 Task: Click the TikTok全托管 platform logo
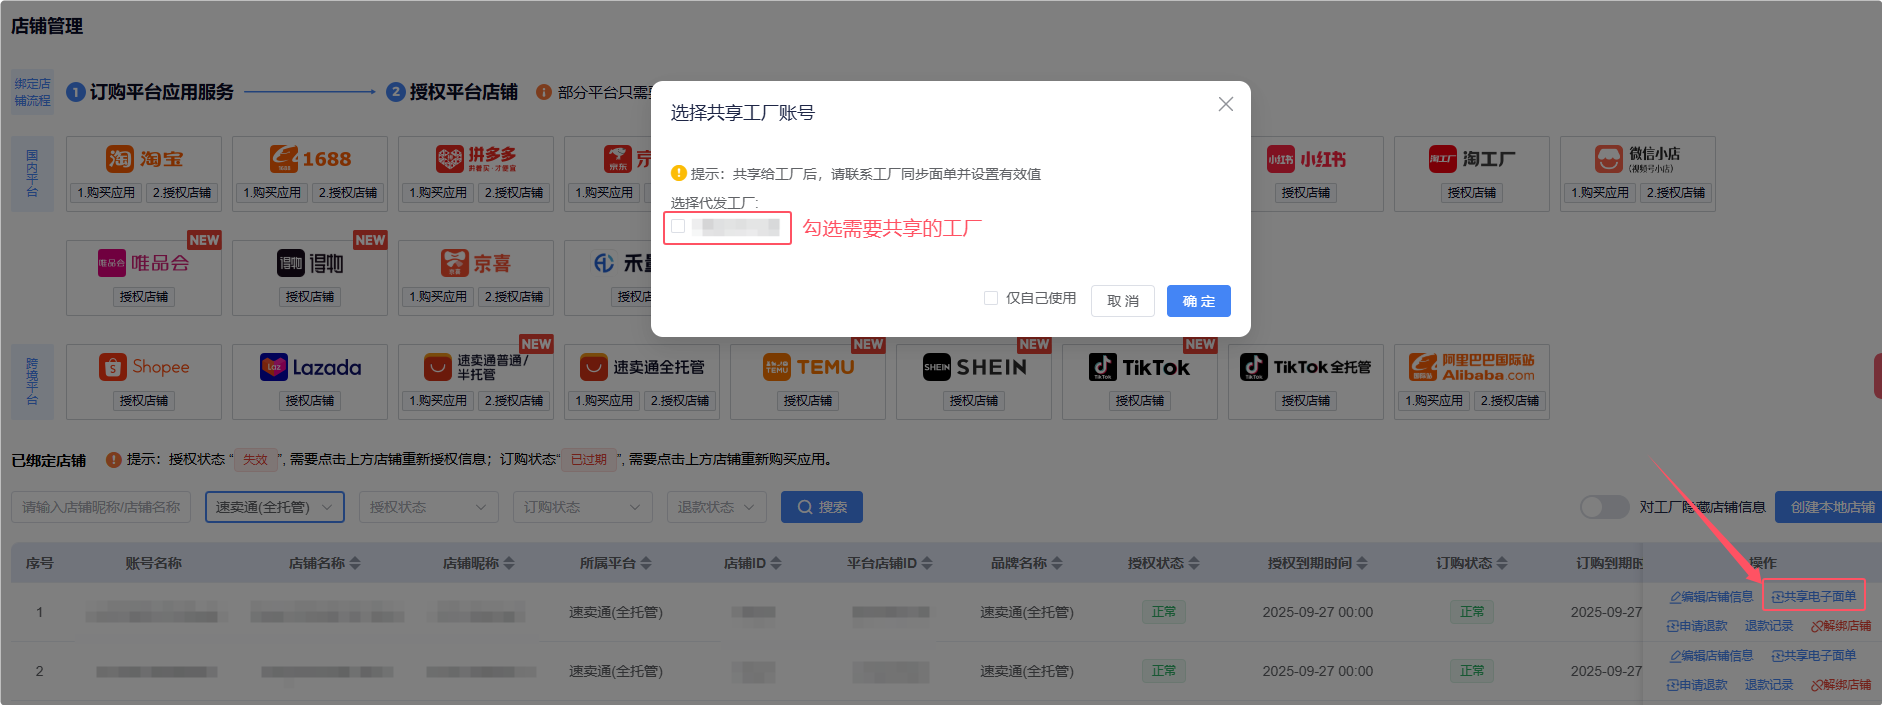(x=1306, y=367)
